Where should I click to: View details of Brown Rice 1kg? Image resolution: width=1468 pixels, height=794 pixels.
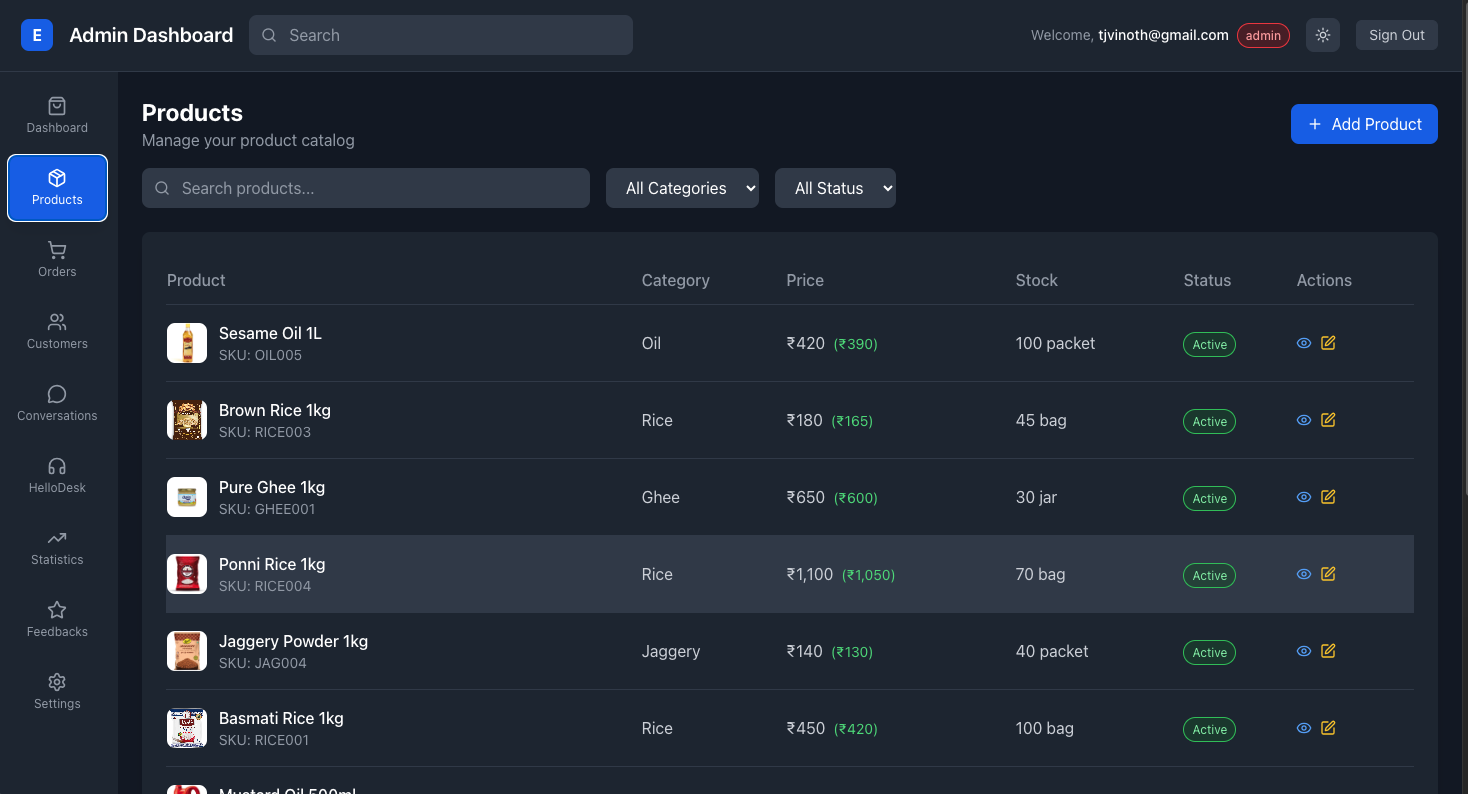pos(1304,420)
